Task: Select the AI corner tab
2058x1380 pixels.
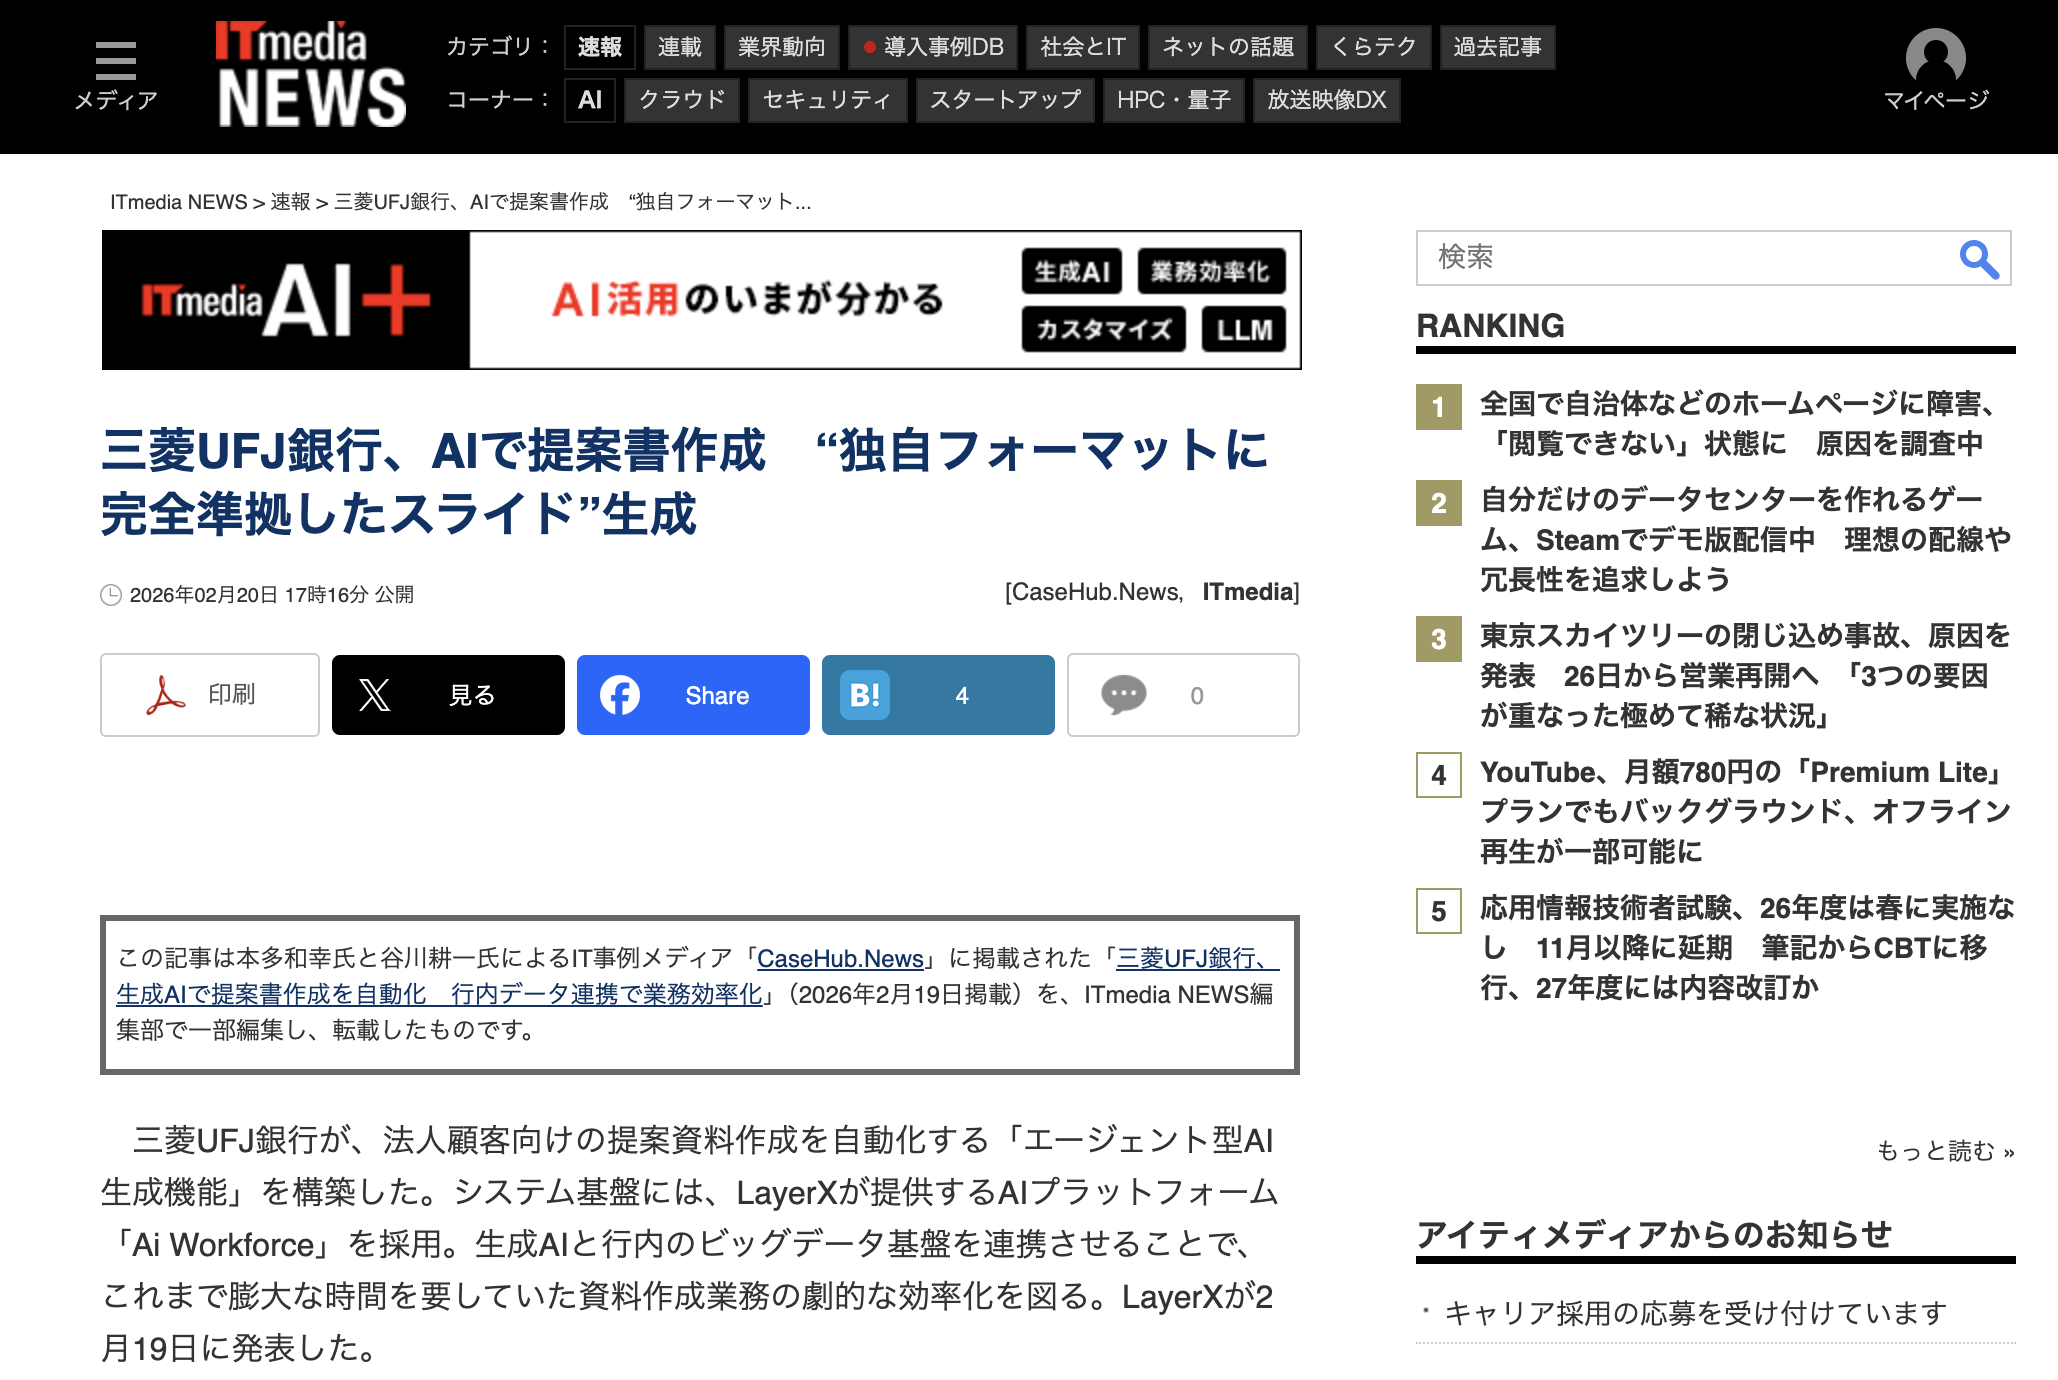Action: (x=589, y=100)
